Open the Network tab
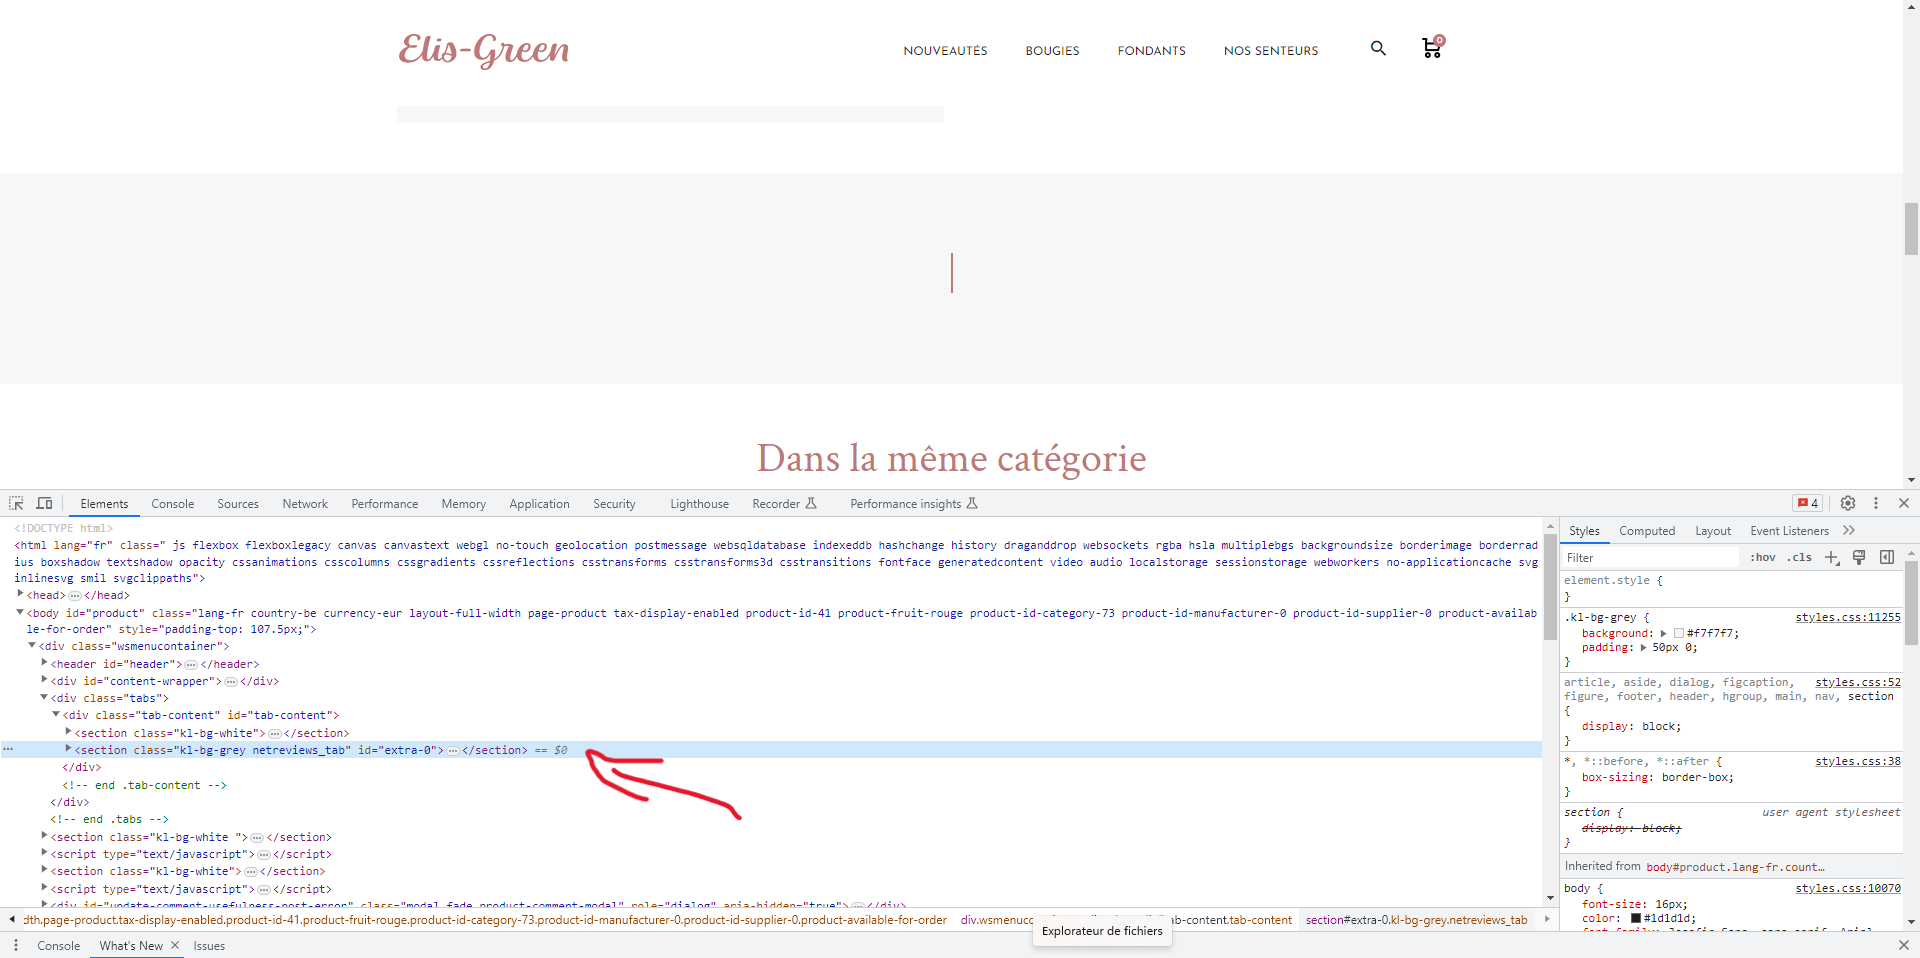The width and height of the screenshot is (1920, 958). (x=305, y=503)
